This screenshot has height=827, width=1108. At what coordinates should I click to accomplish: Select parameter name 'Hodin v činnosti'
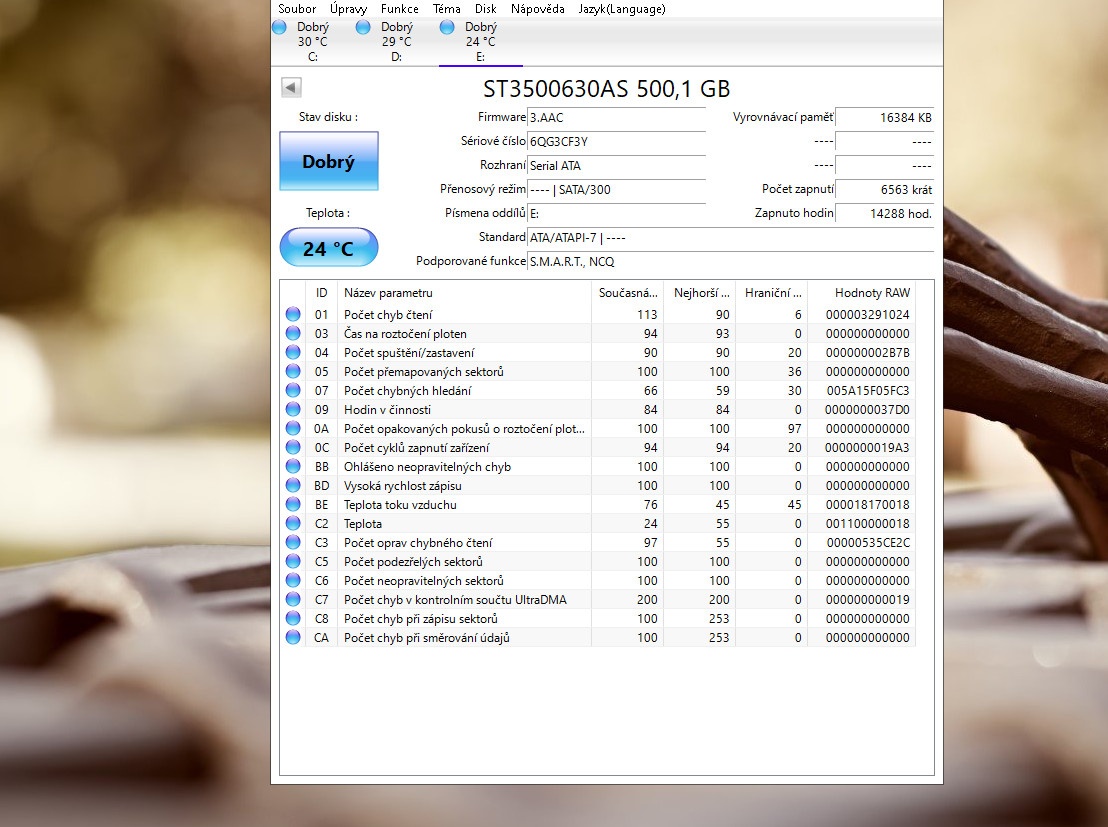tap(387, 410)
